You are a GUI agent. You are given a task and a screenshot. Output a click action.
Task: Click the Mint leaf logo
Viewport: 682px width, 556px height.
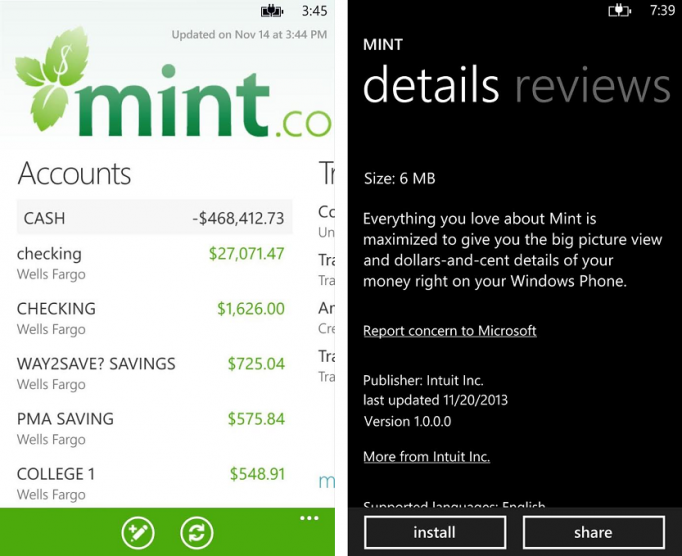pos(52,79)
